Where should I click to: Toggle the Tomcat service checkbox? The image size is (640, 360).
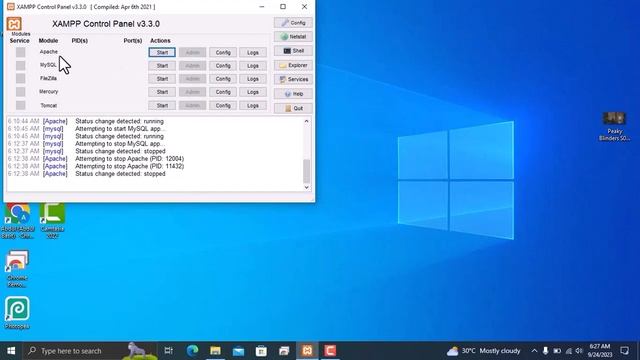point(20,105)
